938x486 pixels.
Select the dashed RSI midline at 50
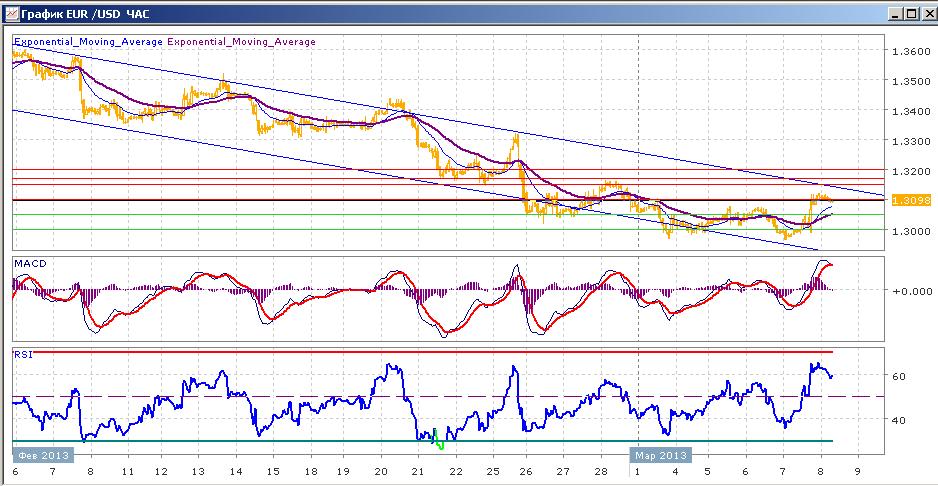pyautogui.click(x=449, y=396)
